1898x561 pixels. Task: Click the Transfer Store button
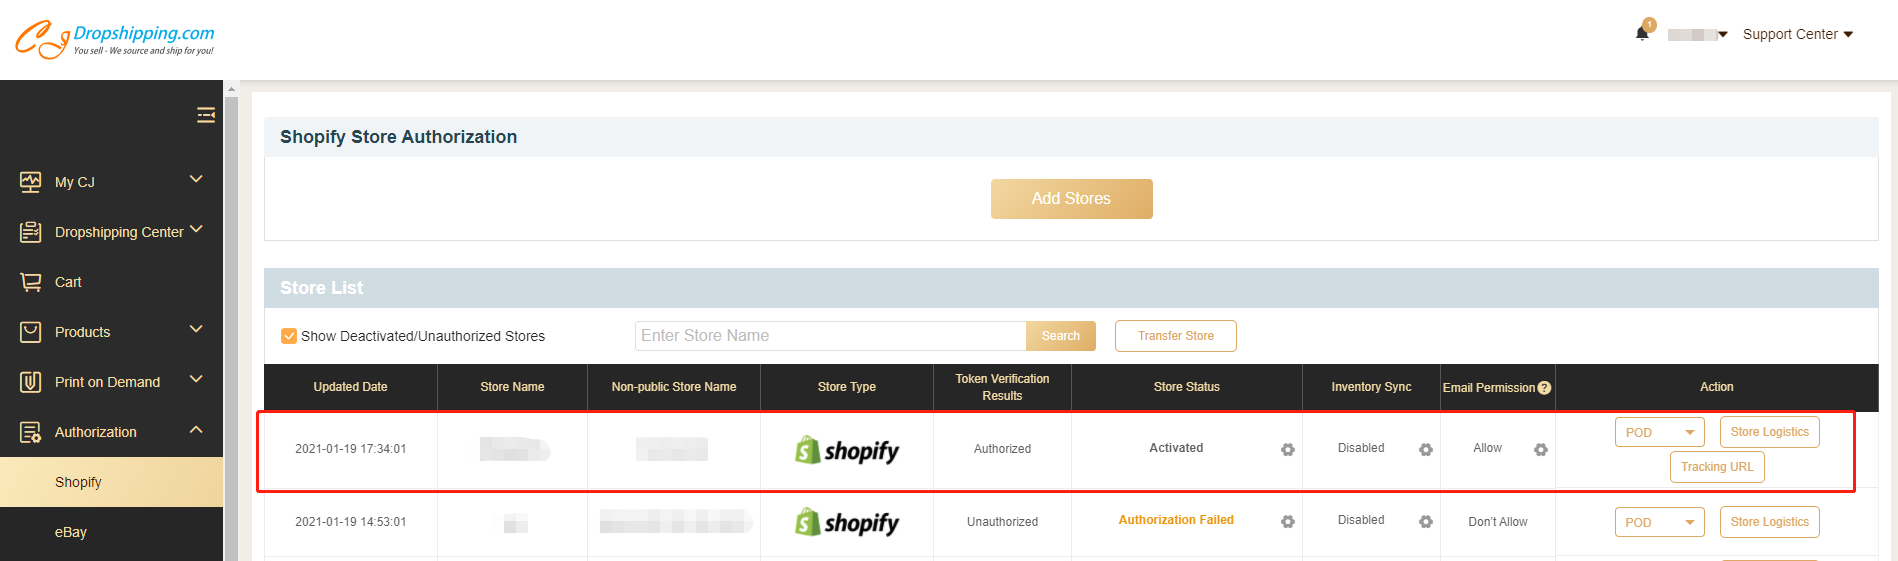click(1175, 336)
